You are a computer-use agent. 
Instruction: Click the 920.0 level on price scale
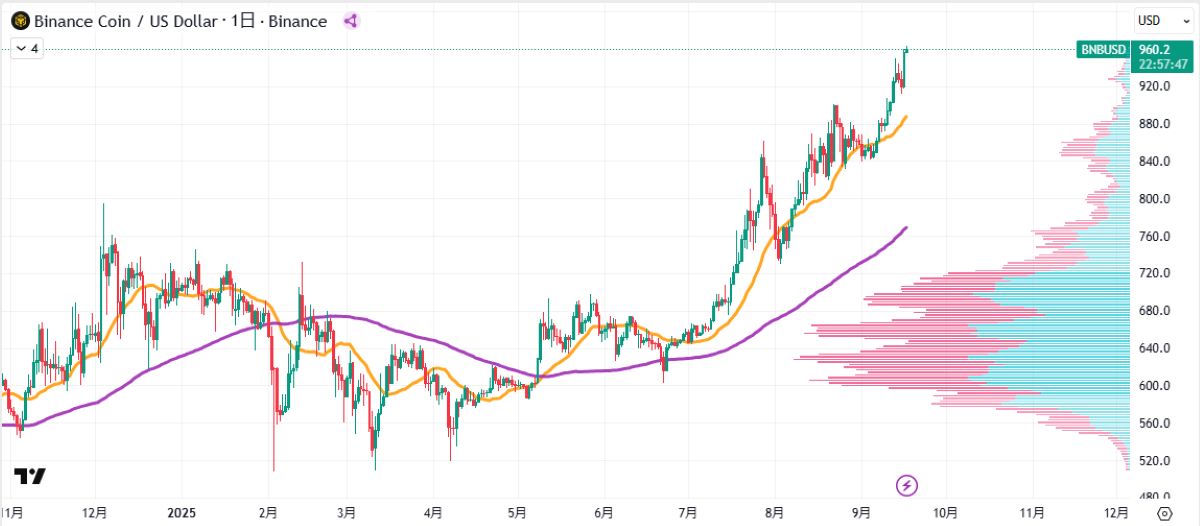[x=1155, y=87]
